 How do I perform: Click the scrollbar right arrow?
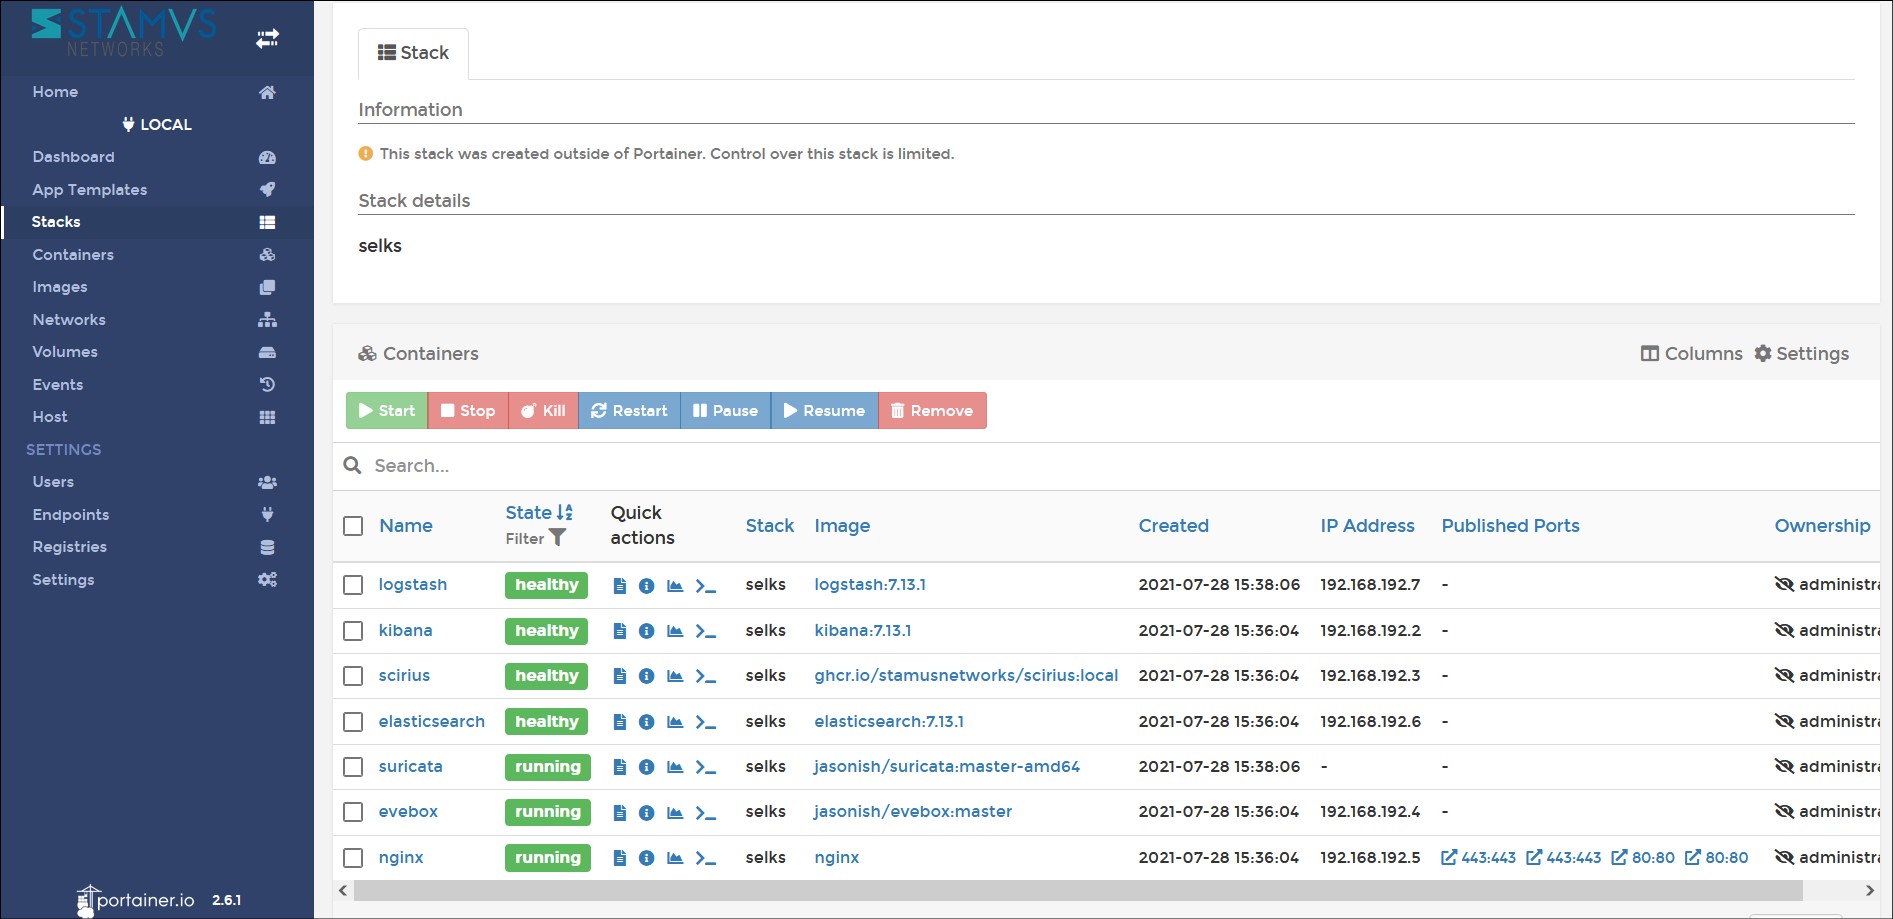(1869, 890)
